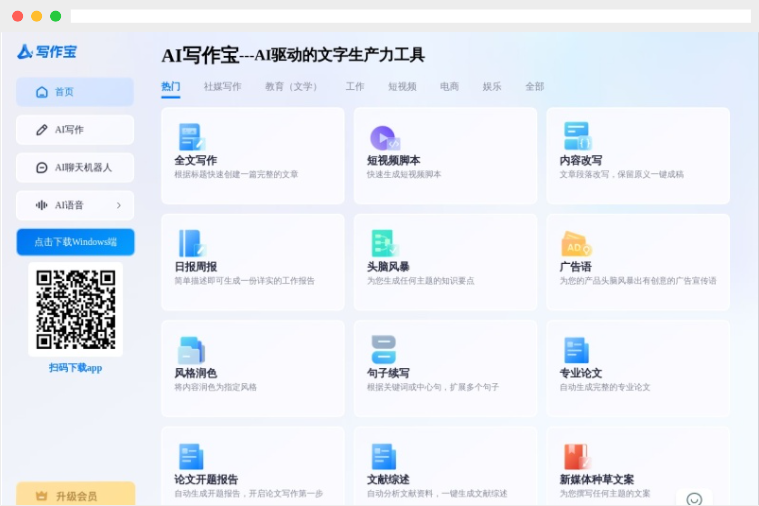
Task: Click the 点击下载Windows端 button
Action: click(x=76, y=242)
